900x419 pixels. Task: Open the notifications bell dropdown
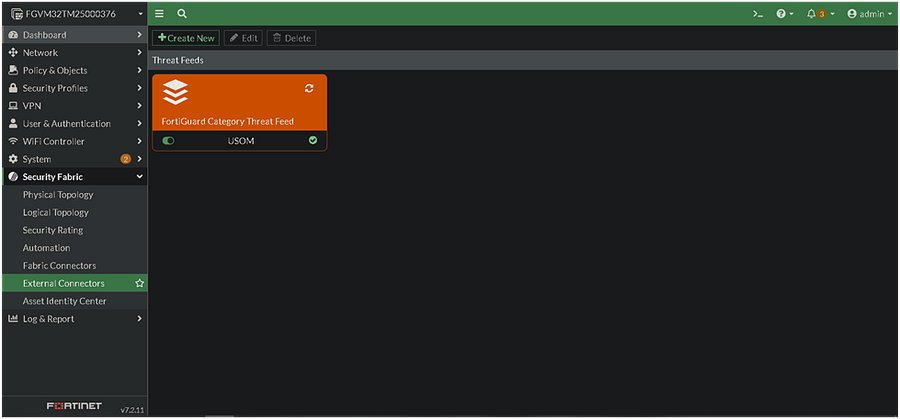(x=820, y=14)
